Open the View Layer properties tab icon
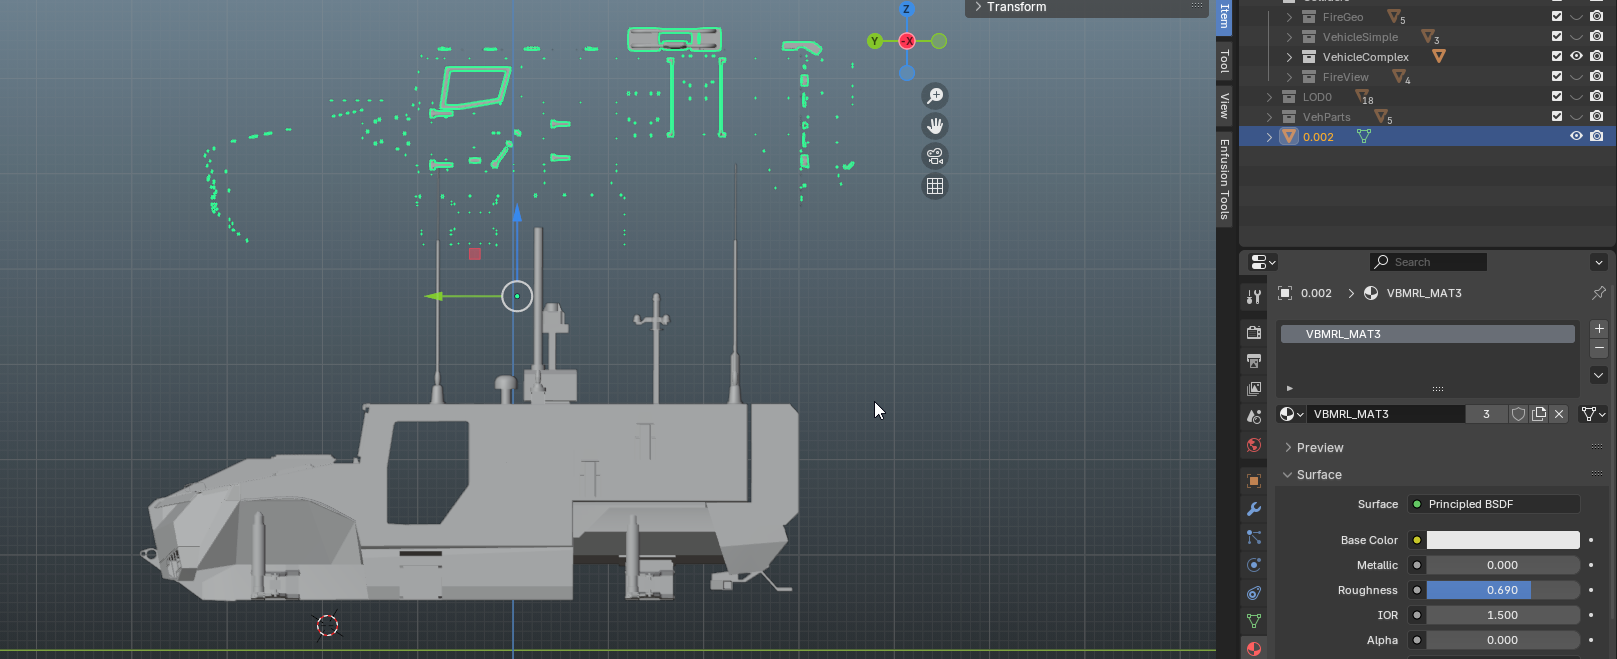 tap(1254, 388)
